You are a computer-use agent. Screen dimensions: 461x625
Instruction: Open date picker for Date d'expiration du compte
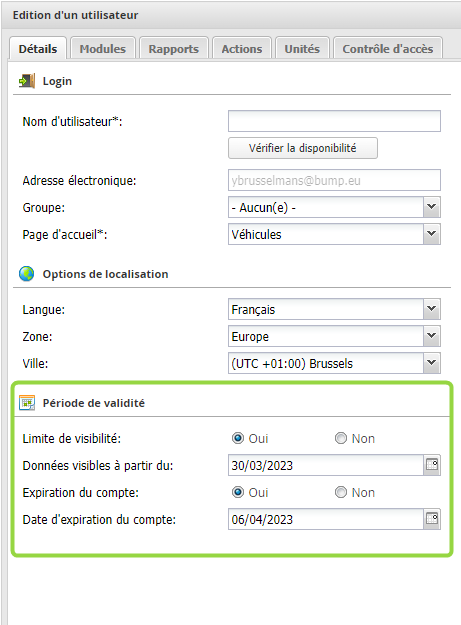(x=432, y=519)
